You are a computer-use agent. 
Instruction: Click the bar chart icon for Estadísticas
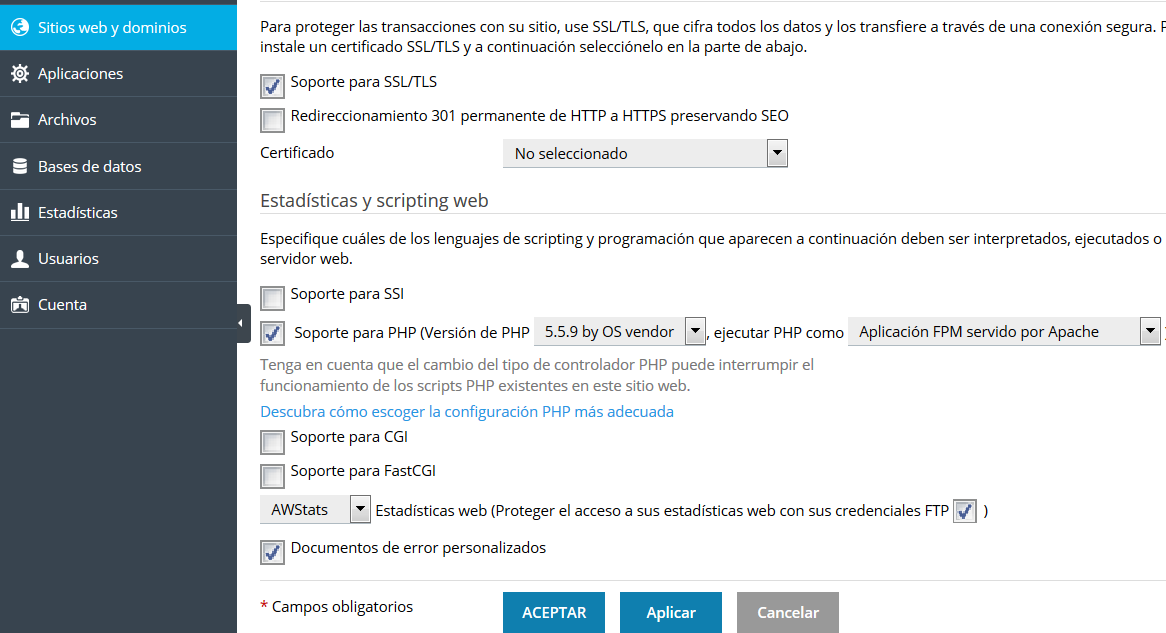pos(19,212)
